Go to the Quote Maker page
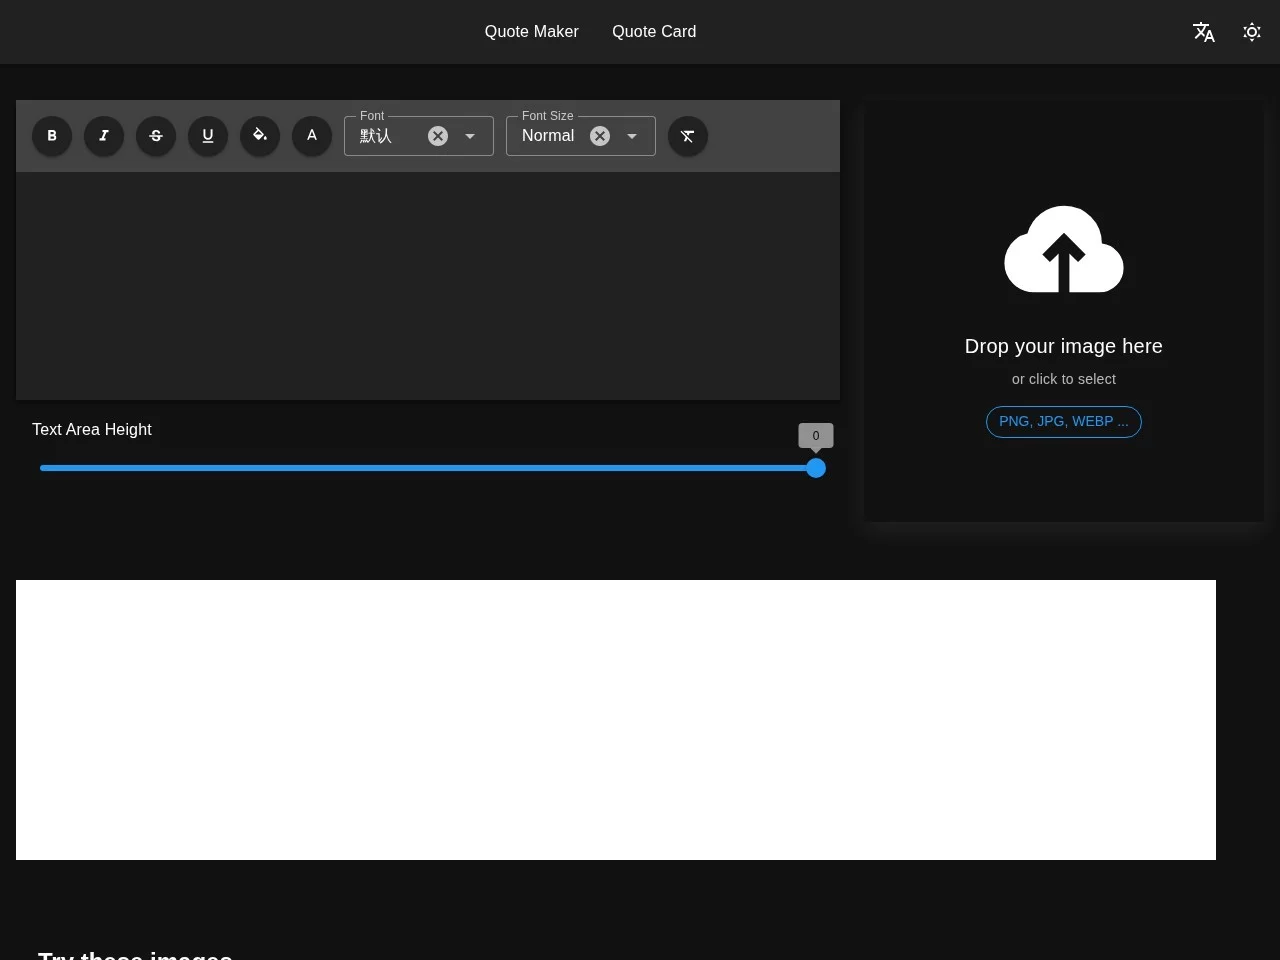This screenshot has height=960, width=1280. pos(531,32)
